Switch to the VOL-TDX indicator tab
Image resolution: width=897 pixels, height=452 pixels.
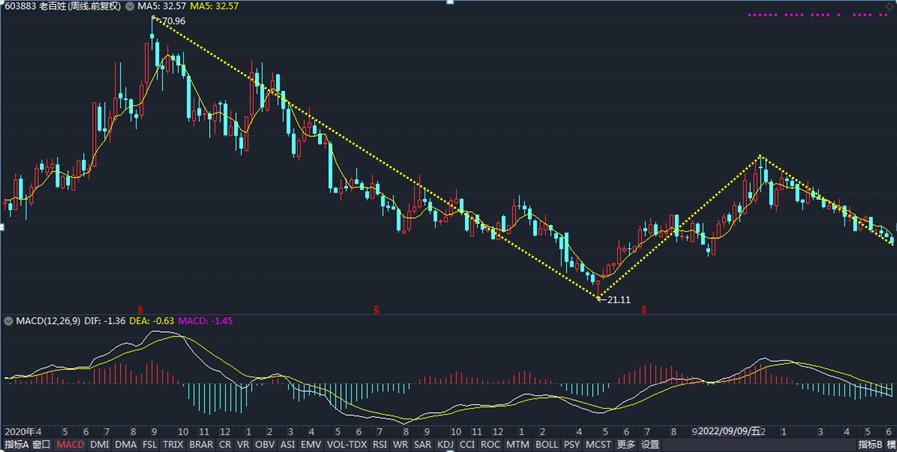pos(347,445)
